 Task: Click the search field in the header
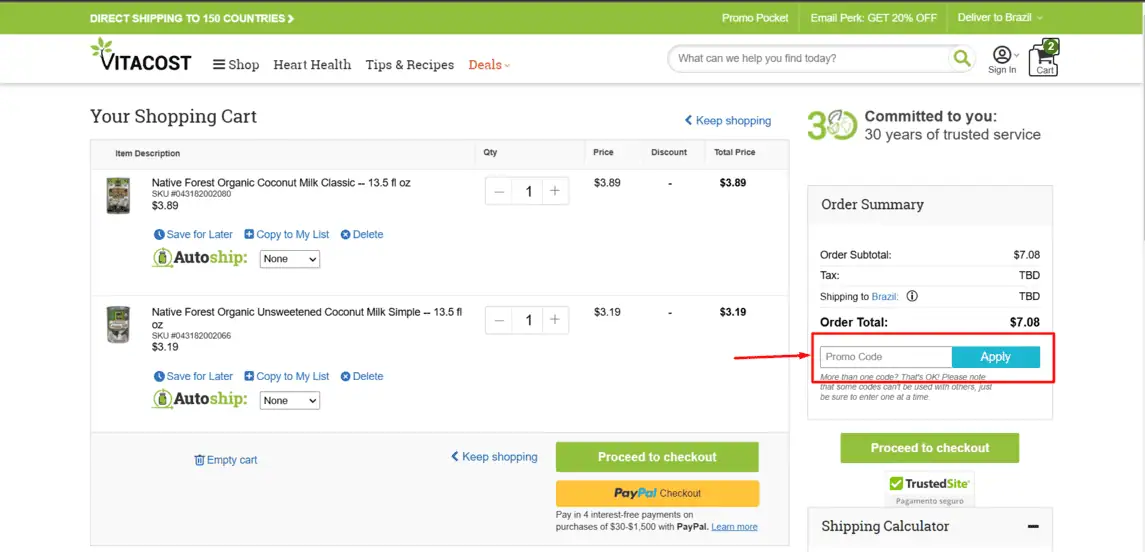point(811,58)
